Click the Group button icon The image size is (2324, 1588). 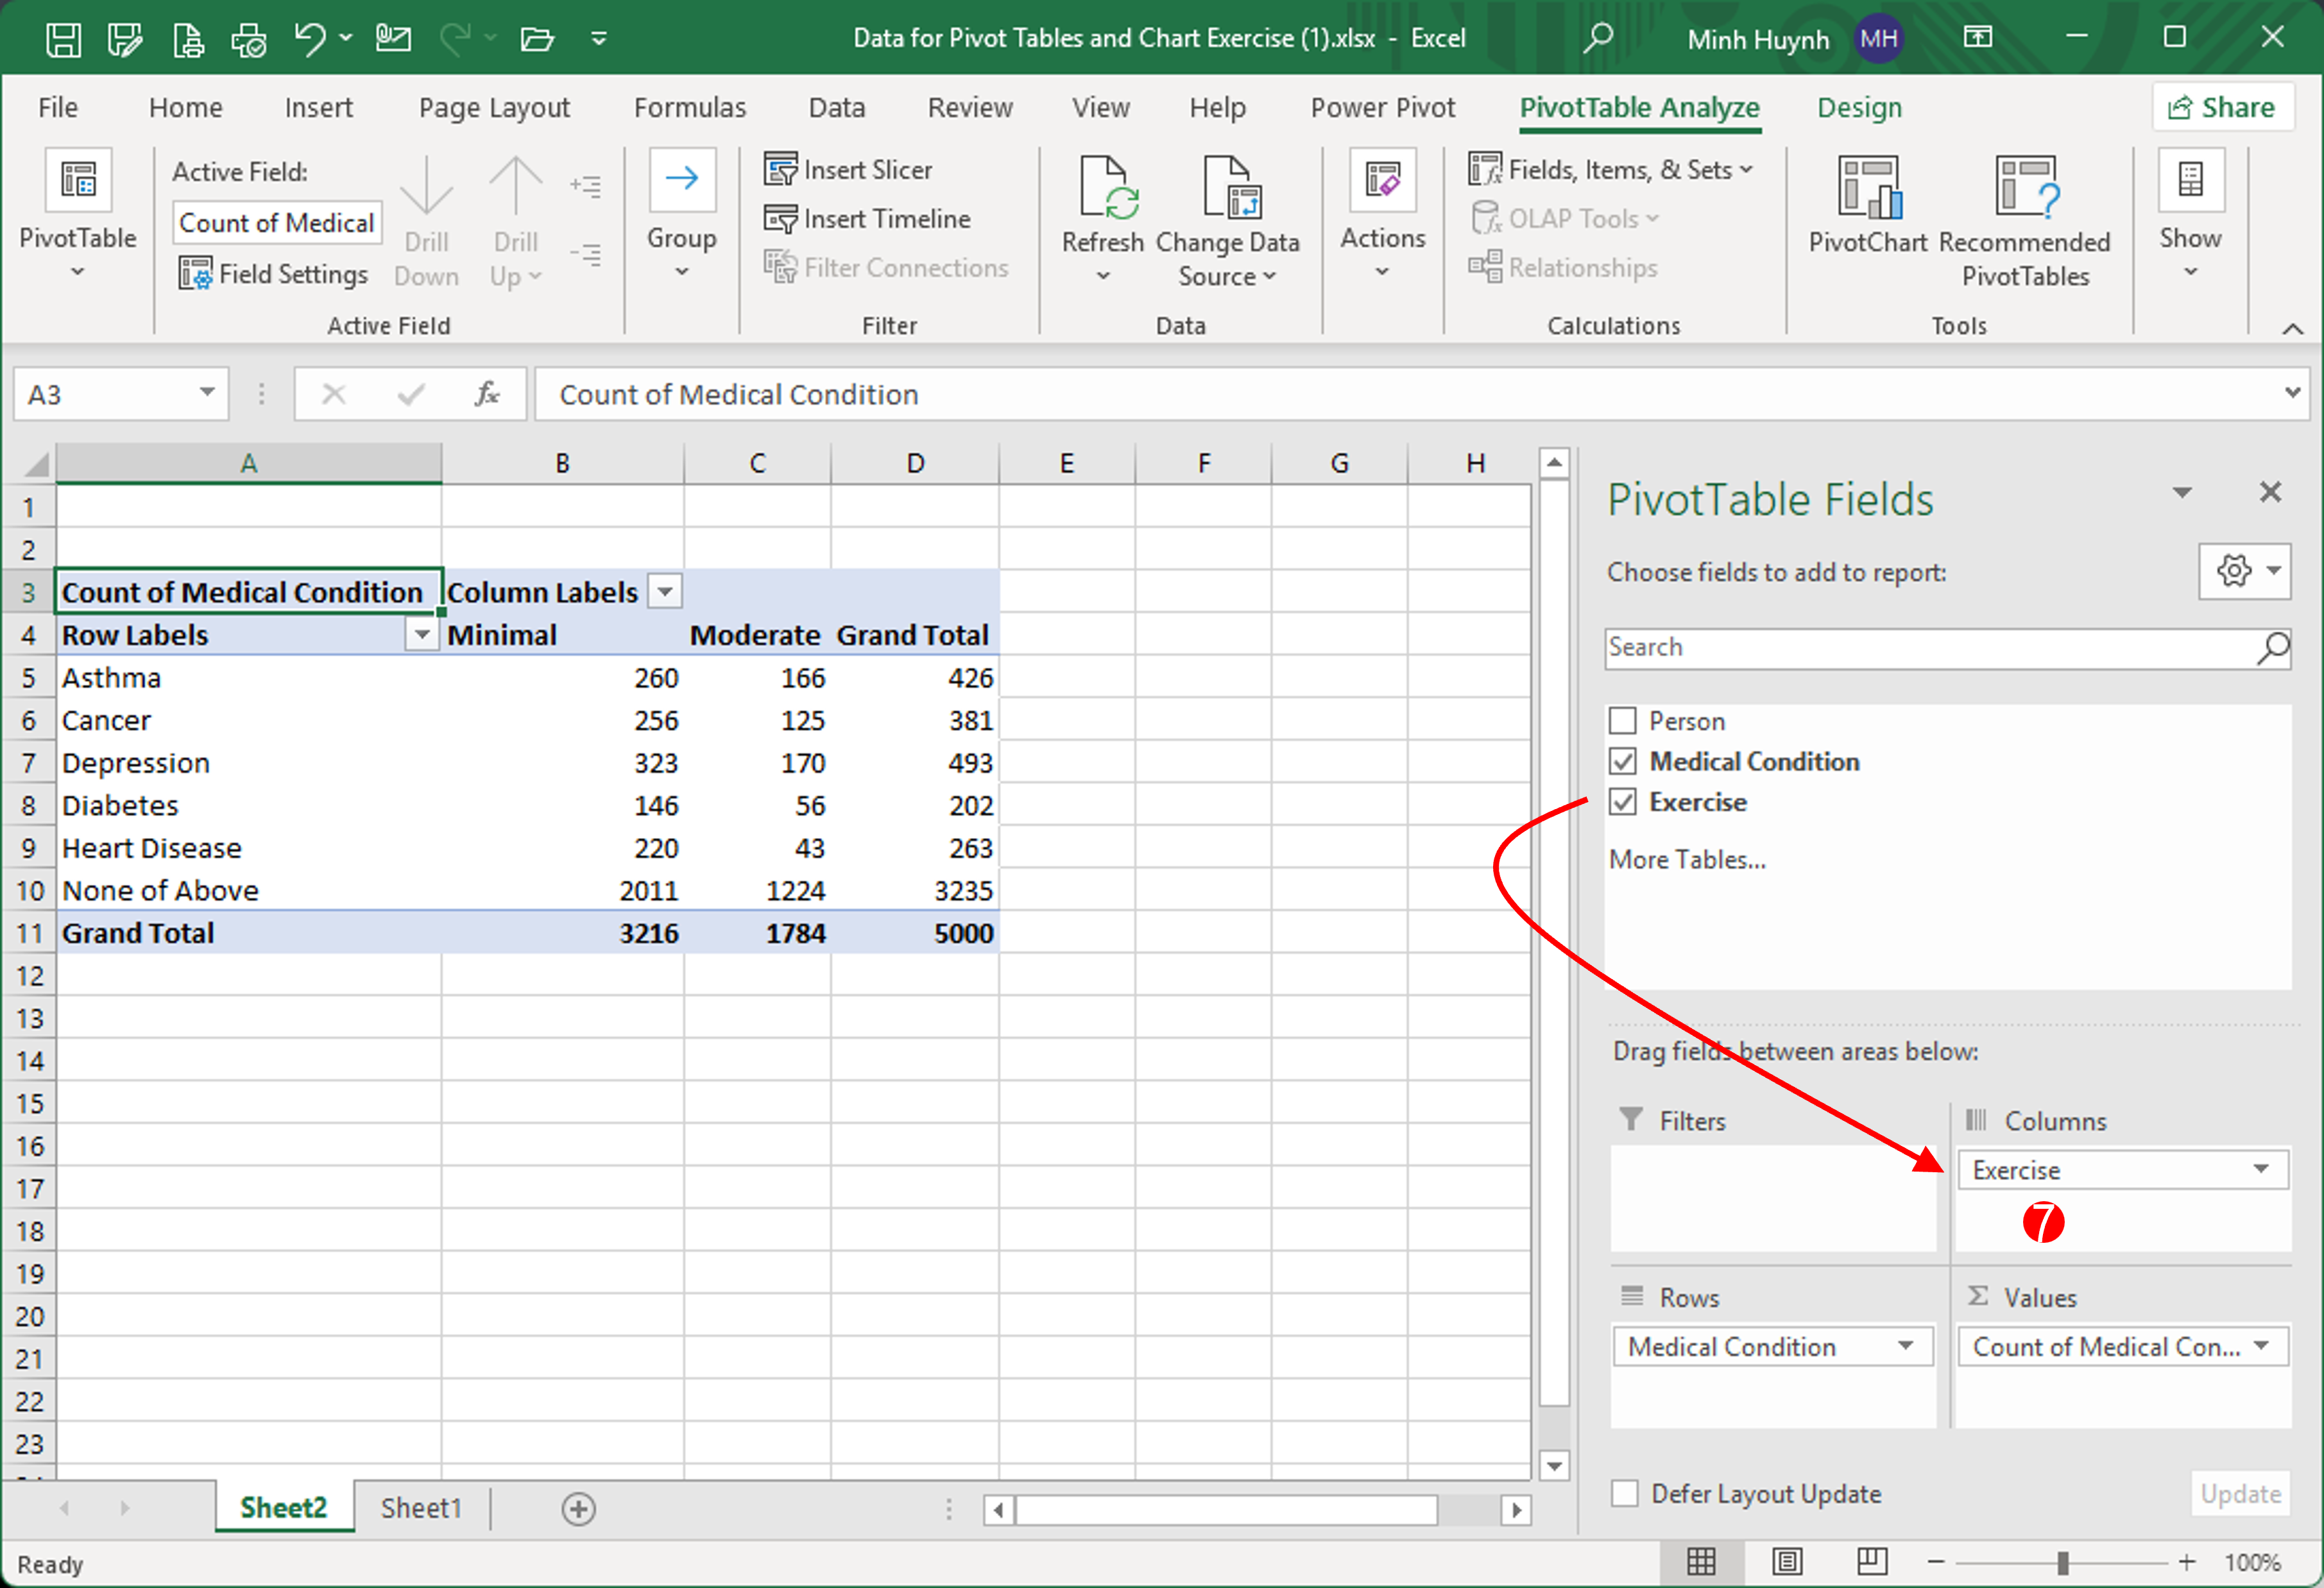coord(682,180)
